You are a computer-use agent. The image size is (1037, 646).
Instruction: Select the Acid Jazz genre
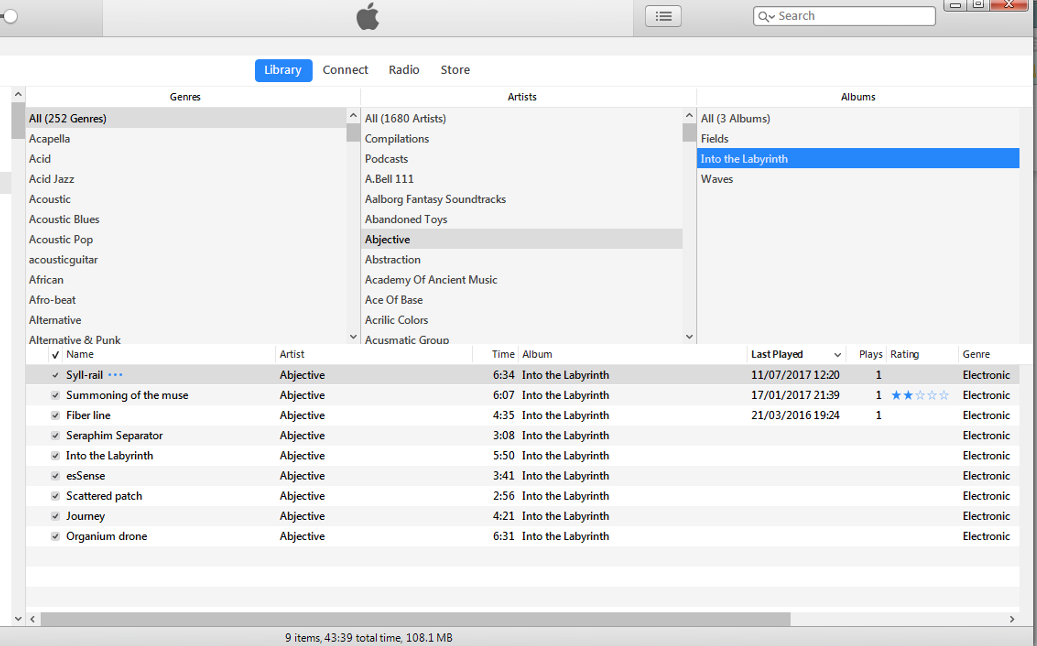pos(186,179)
